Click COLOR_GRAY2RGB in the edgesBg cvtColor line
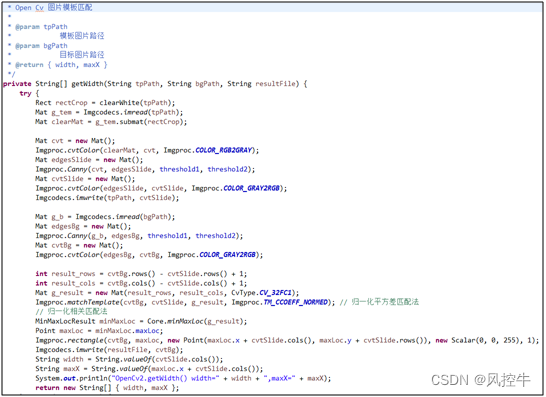The height and width of the screenshot is (397, 546). pos(227,255)
